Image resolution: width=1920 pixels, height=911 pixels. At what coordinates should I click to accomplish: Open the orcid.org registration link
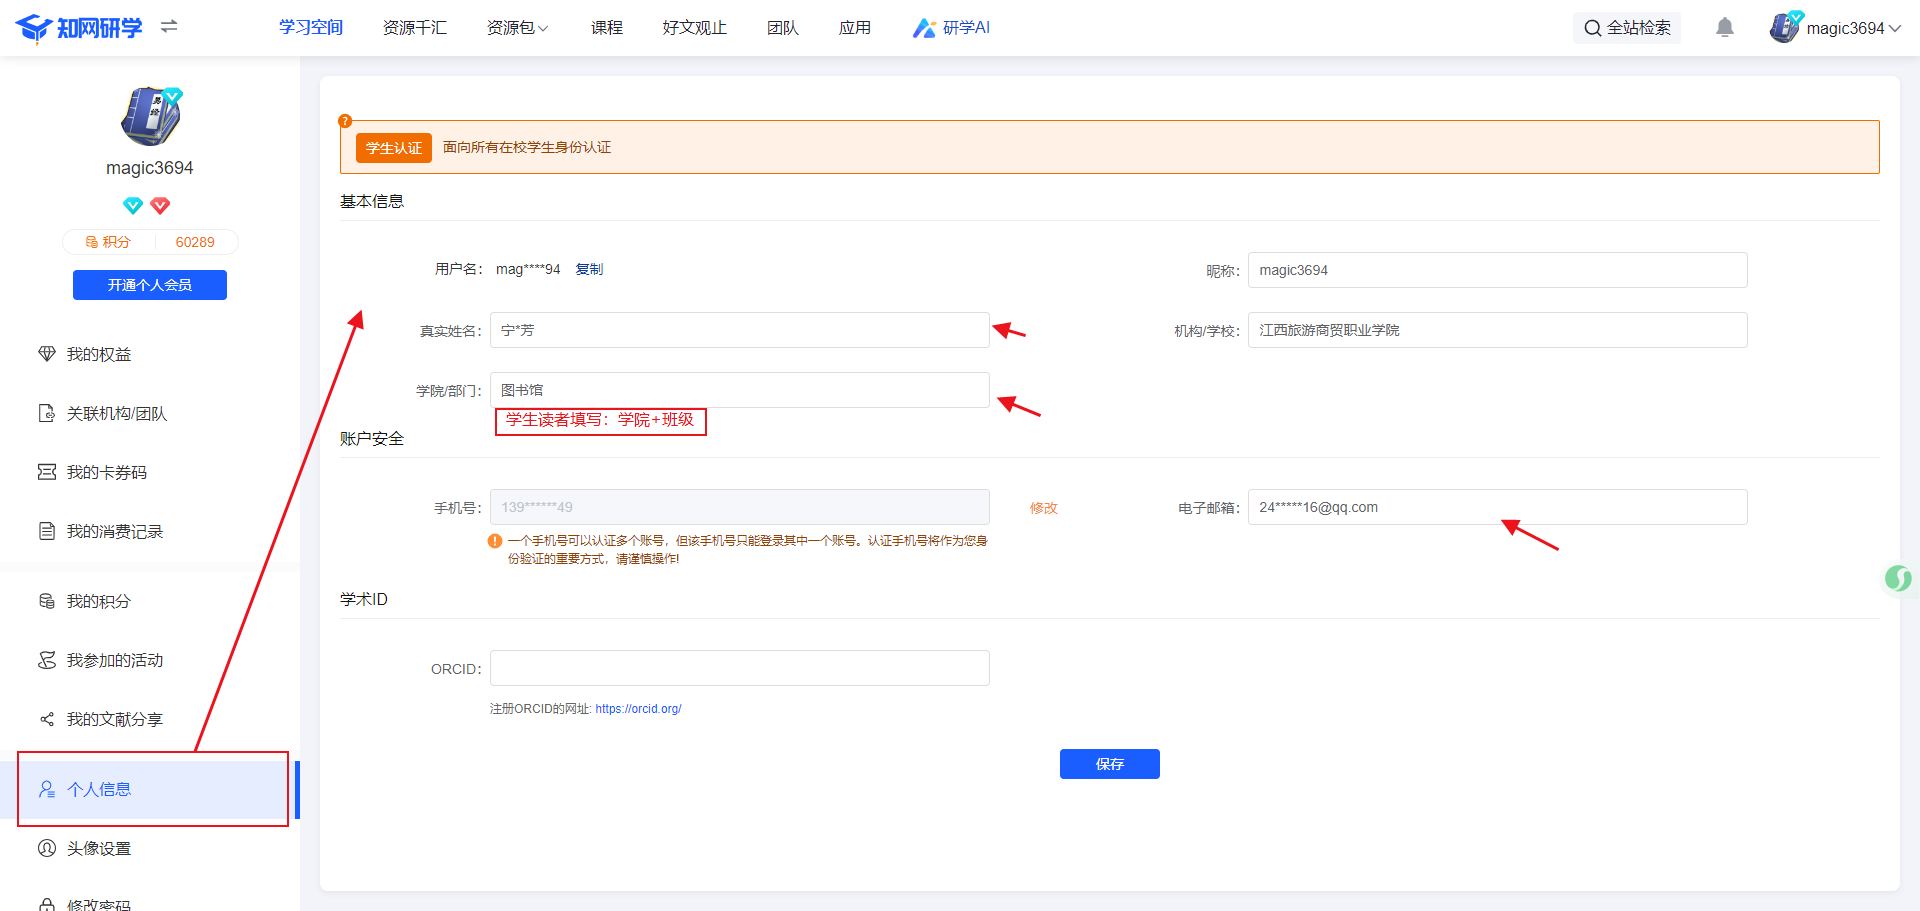pyautogui.click(x=638, y=709)
